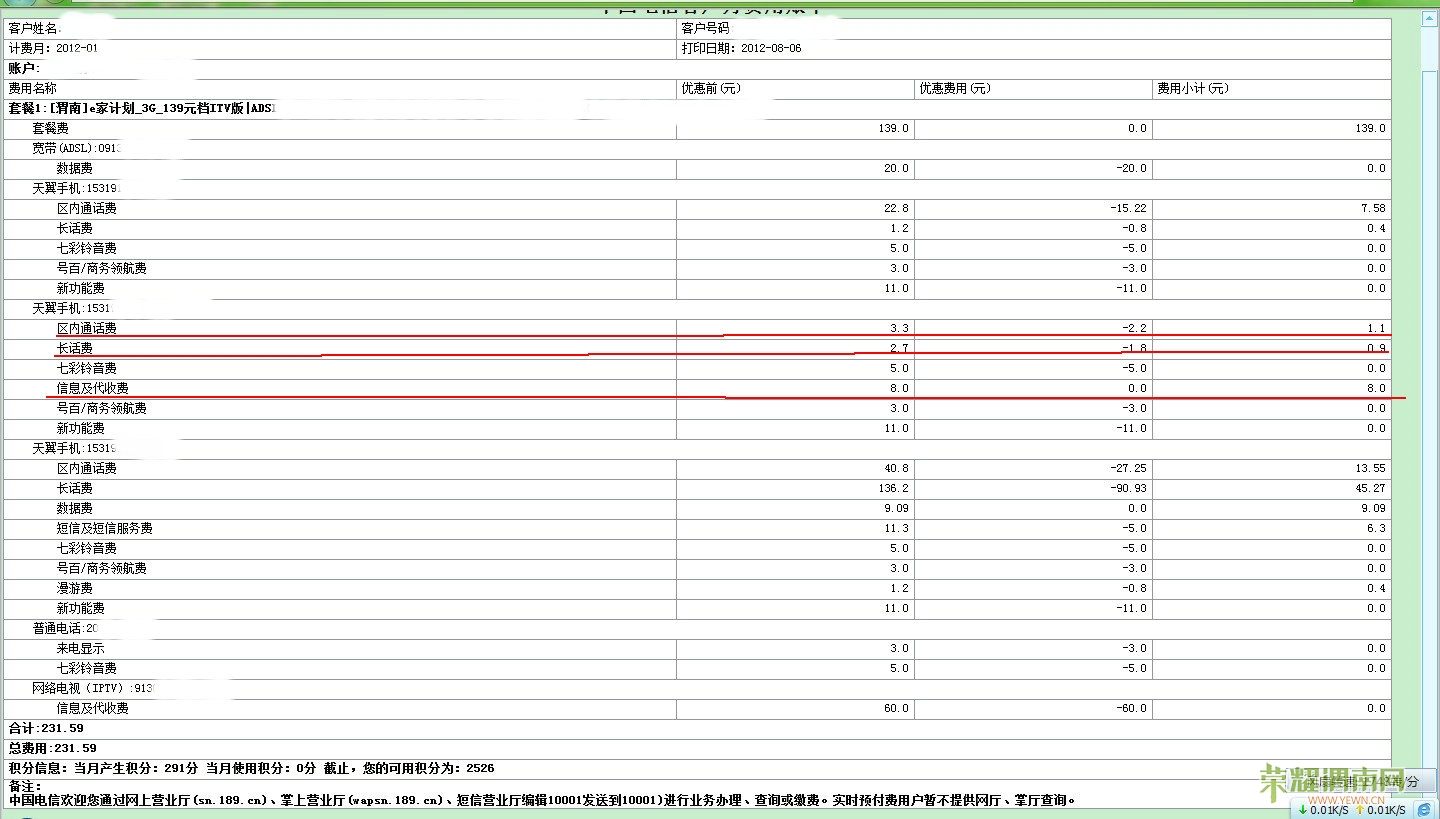
Task: Click the 3.3 value in underlined 区内通话费 row
Action: coord(900,328)
